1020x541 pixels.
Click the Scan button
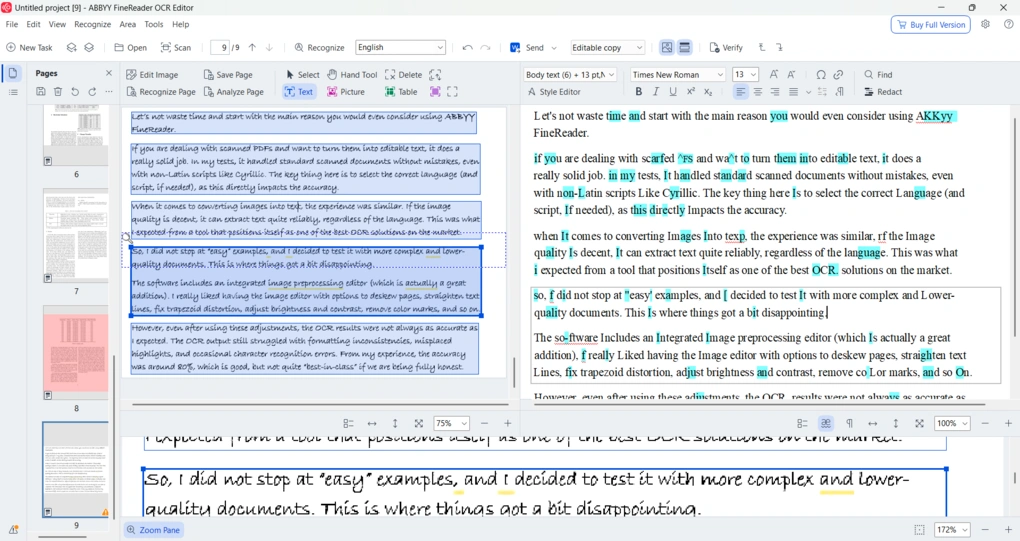176,47
